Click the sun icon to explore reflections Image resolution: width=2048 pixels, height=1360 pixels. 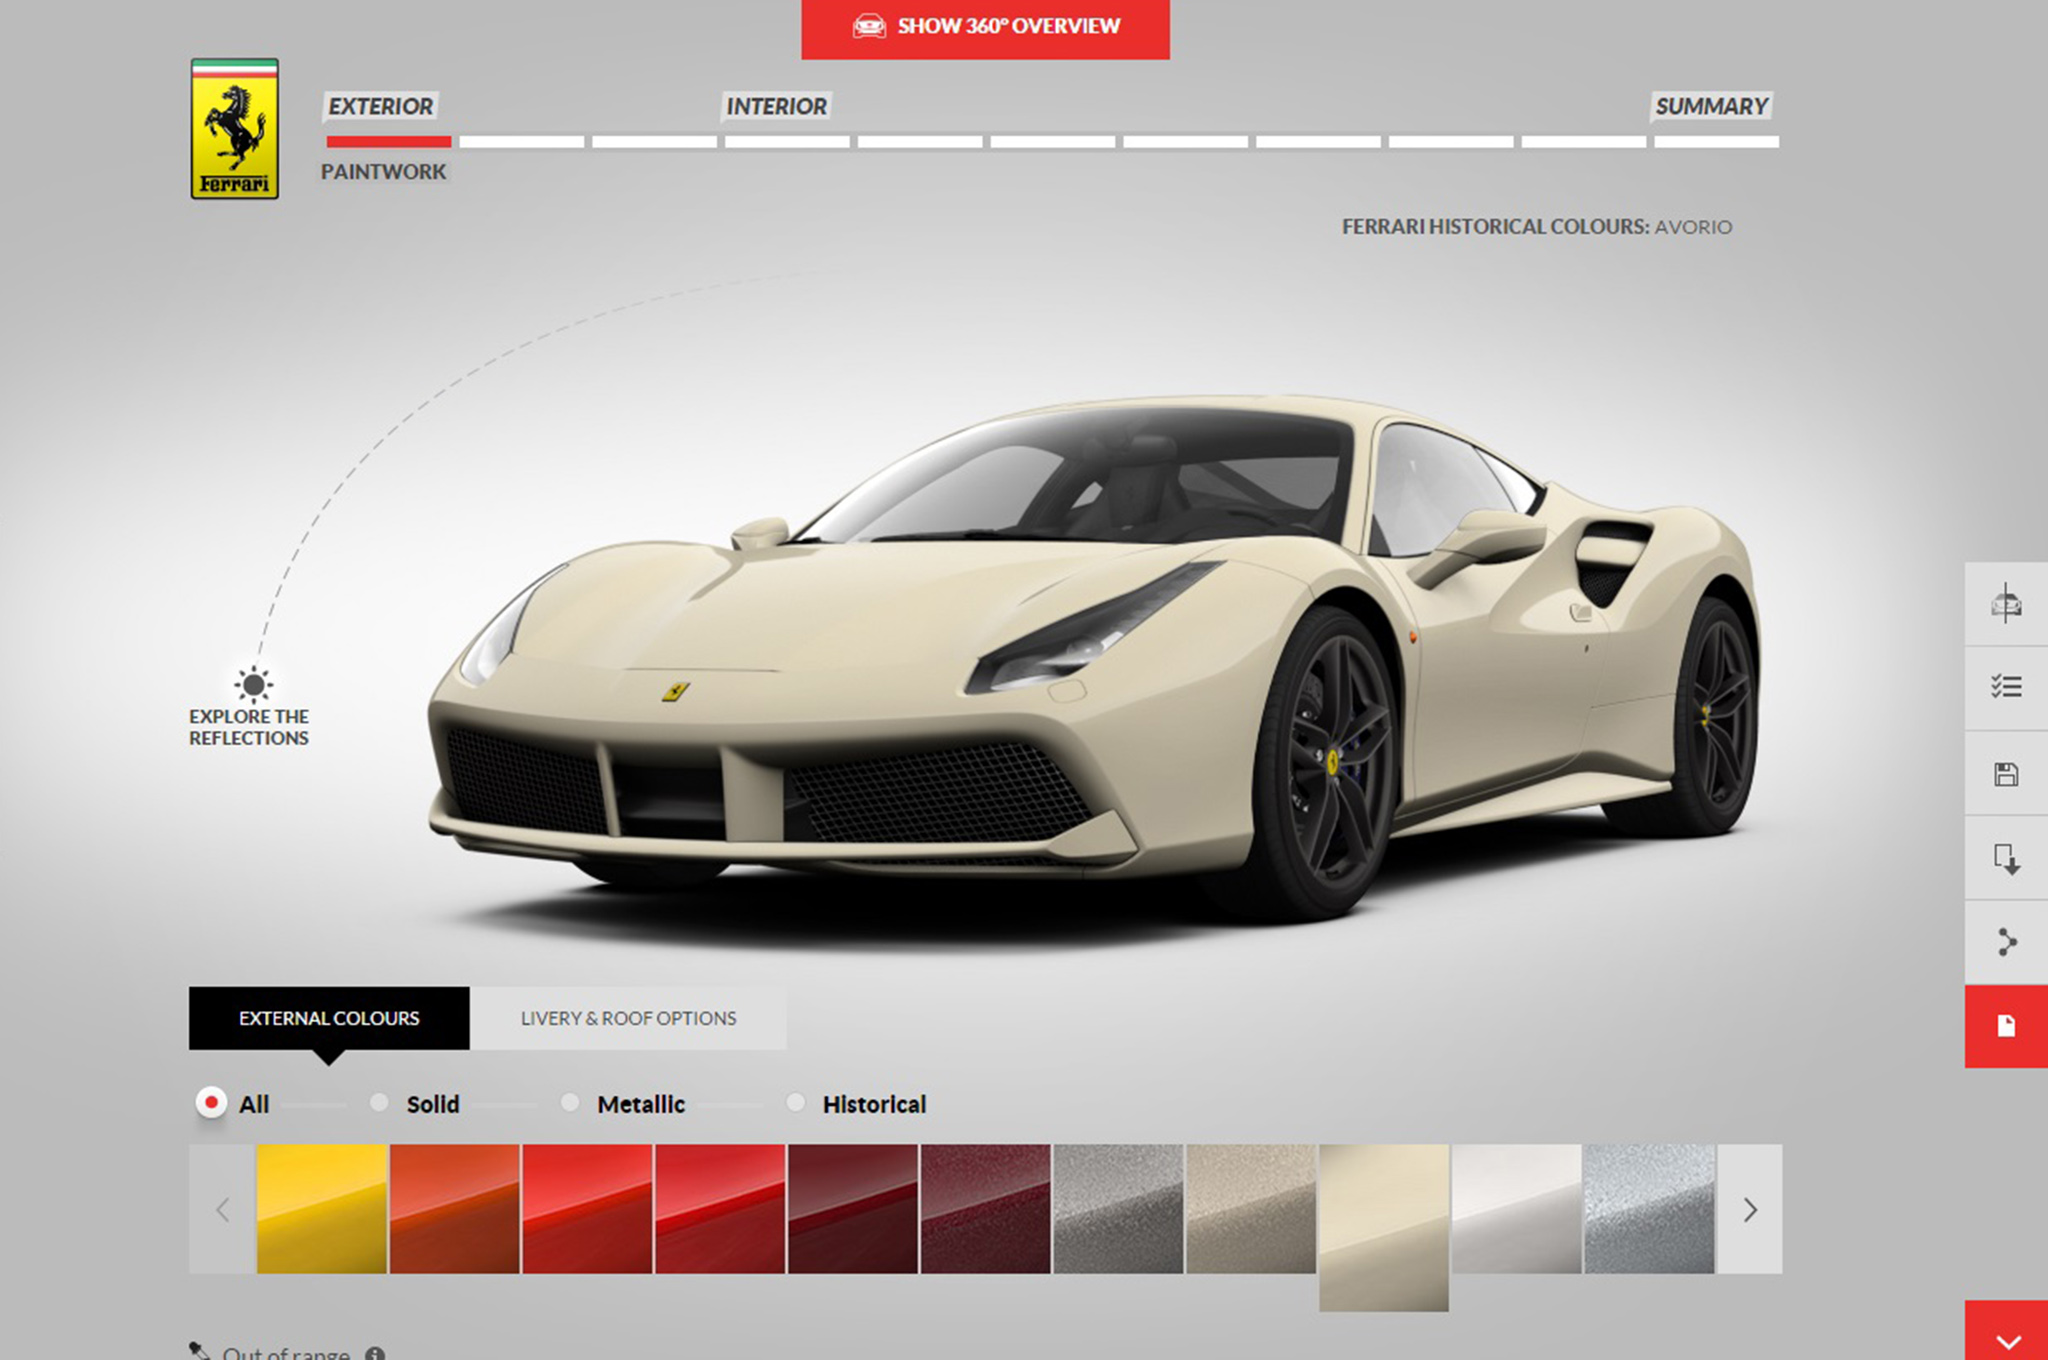[256, 686]
